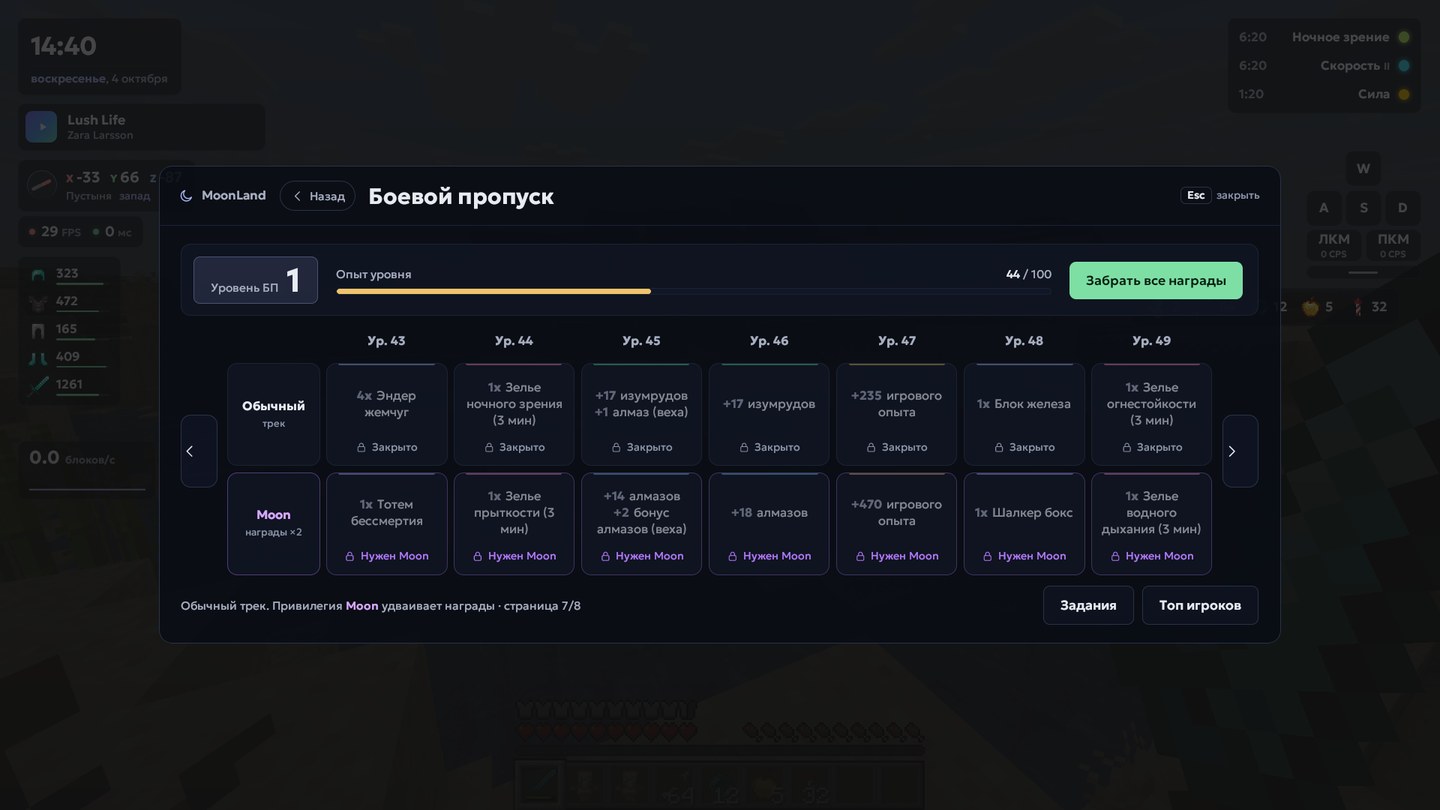
Task: Click the colored dot next to Ночное зрение
Action: (x=1404, y=37)
